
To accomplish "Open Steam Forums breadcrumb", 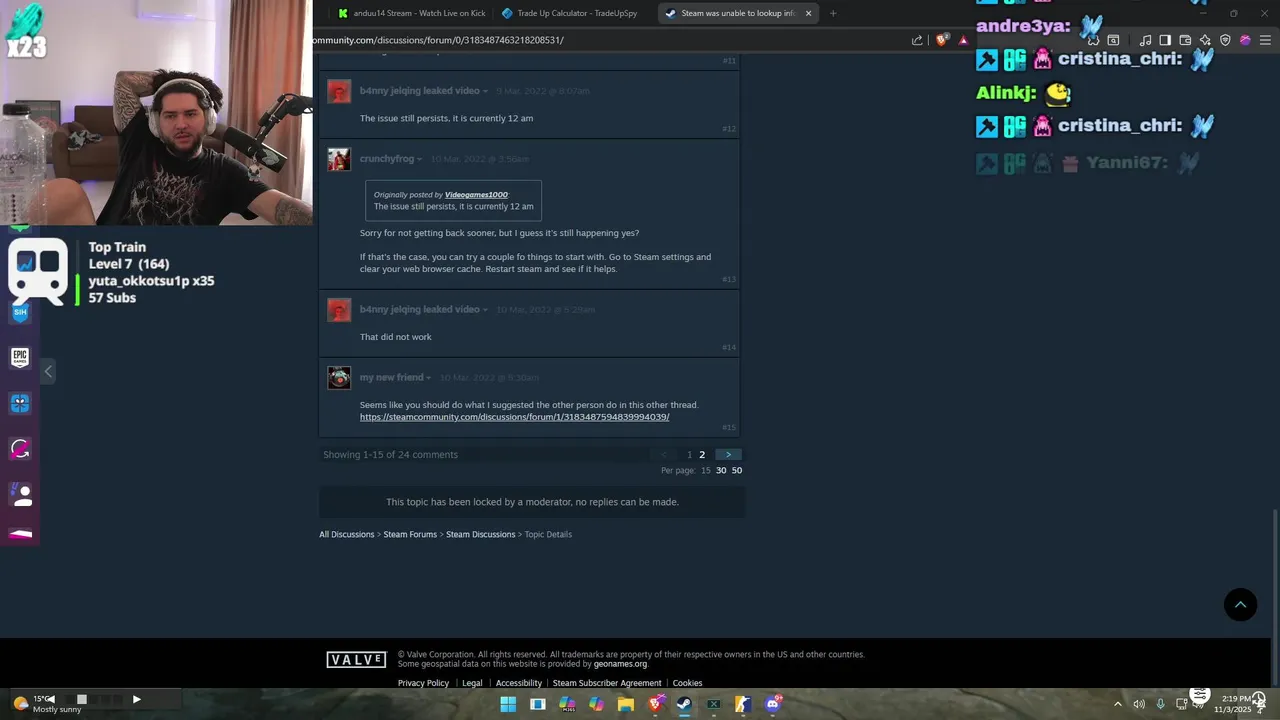I will point(410,534).
